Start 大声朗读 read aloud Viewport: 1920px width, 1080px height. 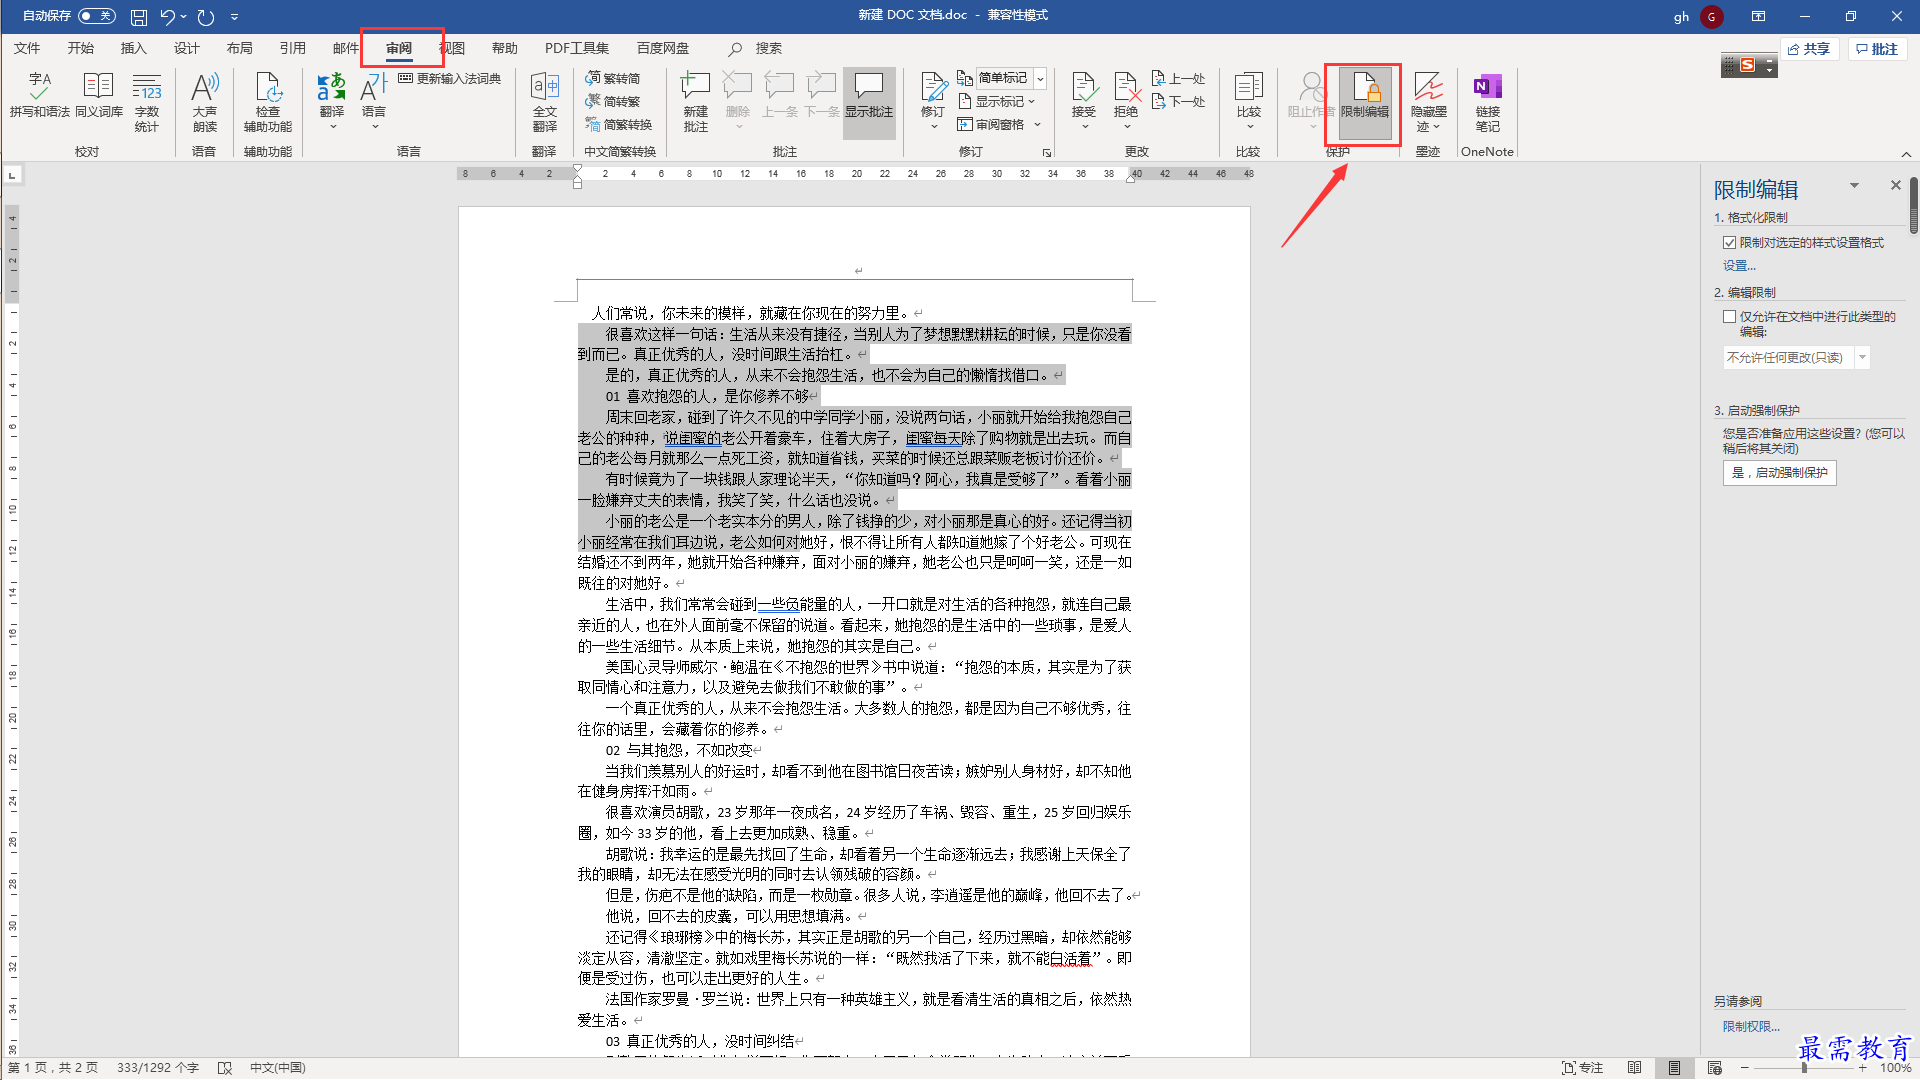205,102
